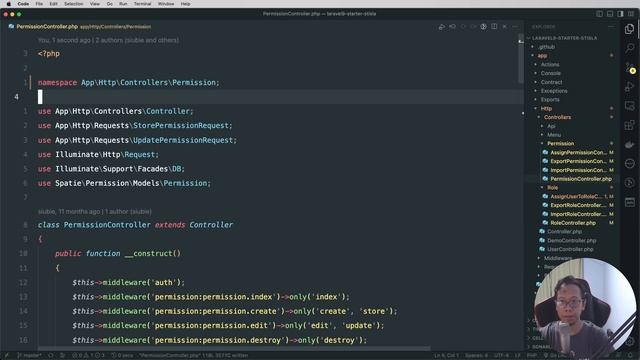This screenshot has height=360, width=640.
Task: Click errors and warnings count in status bar
Action: pos(88,356)
